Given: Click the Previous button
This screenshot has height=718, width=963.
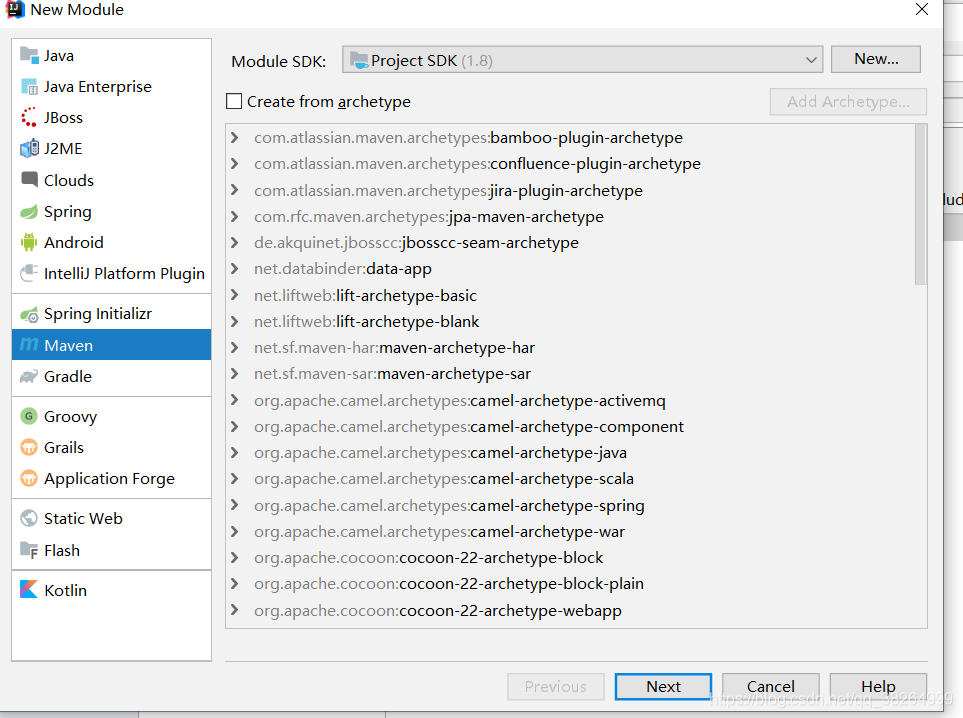Looking at the screenshot, I should click(556, 686).
